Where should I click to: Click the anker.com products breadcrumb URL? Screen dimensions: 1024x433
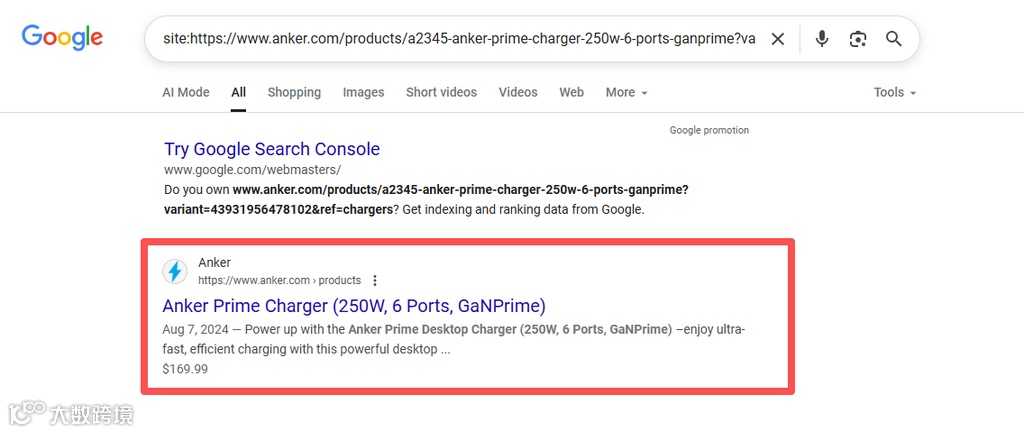tap(279, 280)
